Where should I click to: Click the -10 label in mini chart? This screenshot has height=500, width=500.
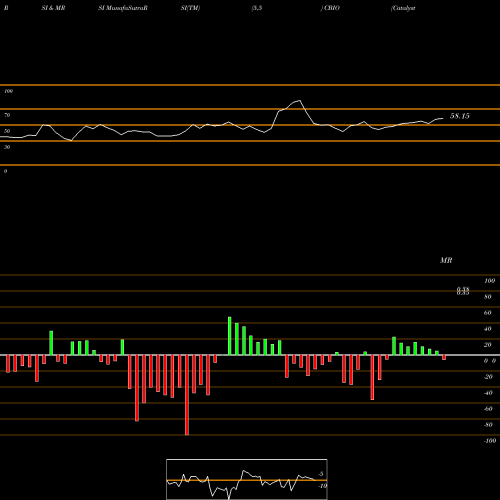click(322, 486)
